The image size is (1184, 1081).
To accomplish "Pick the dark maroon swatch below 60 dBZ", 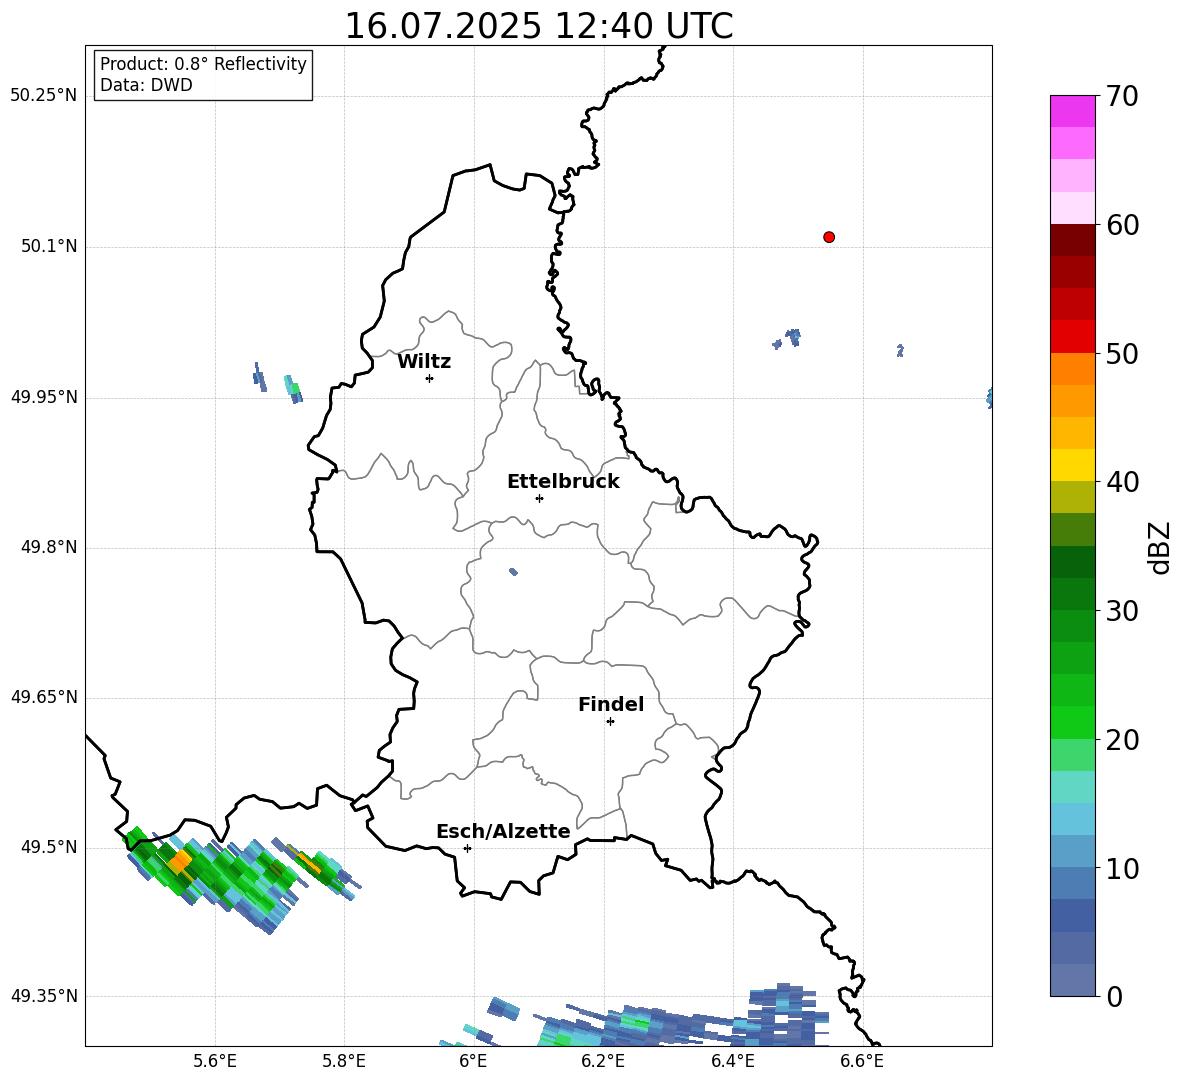I will coord(1072,240).
